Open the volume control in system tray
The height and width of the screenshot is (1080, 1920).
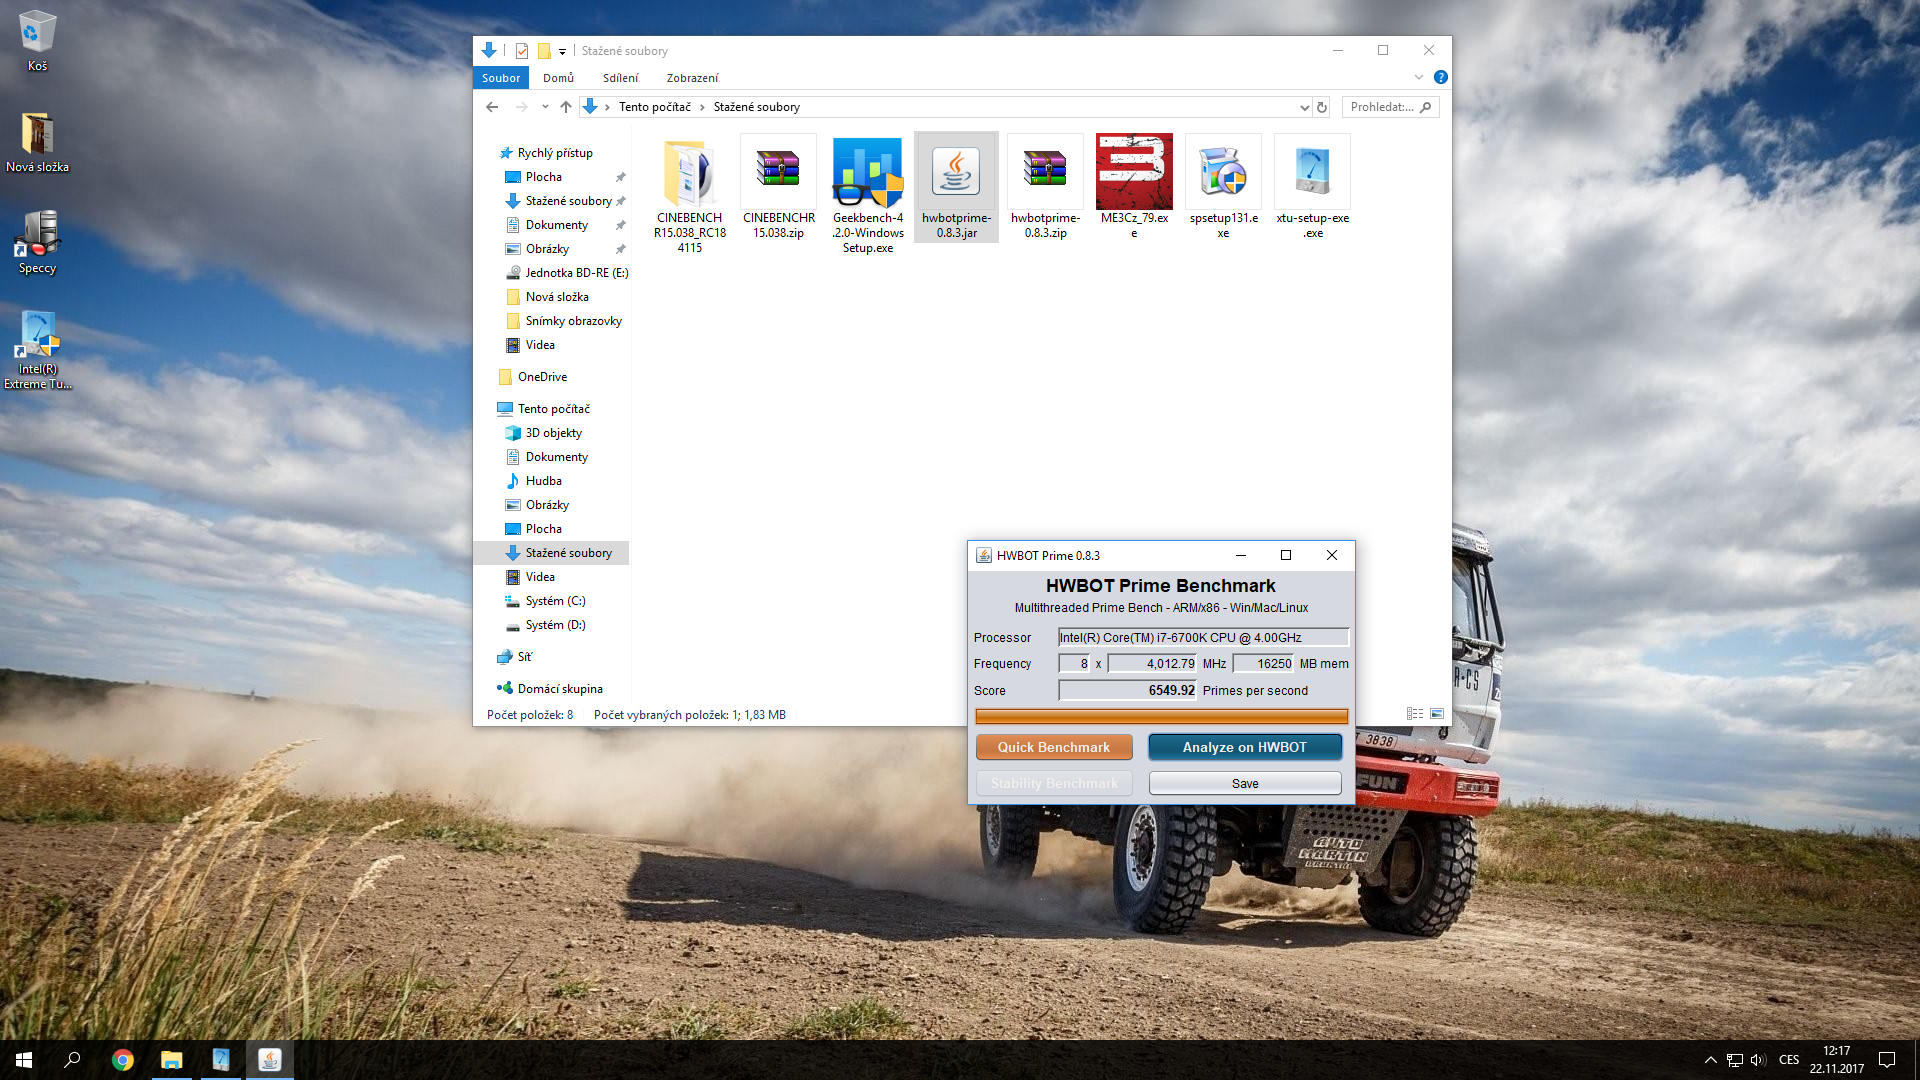click(1759, 1060)
